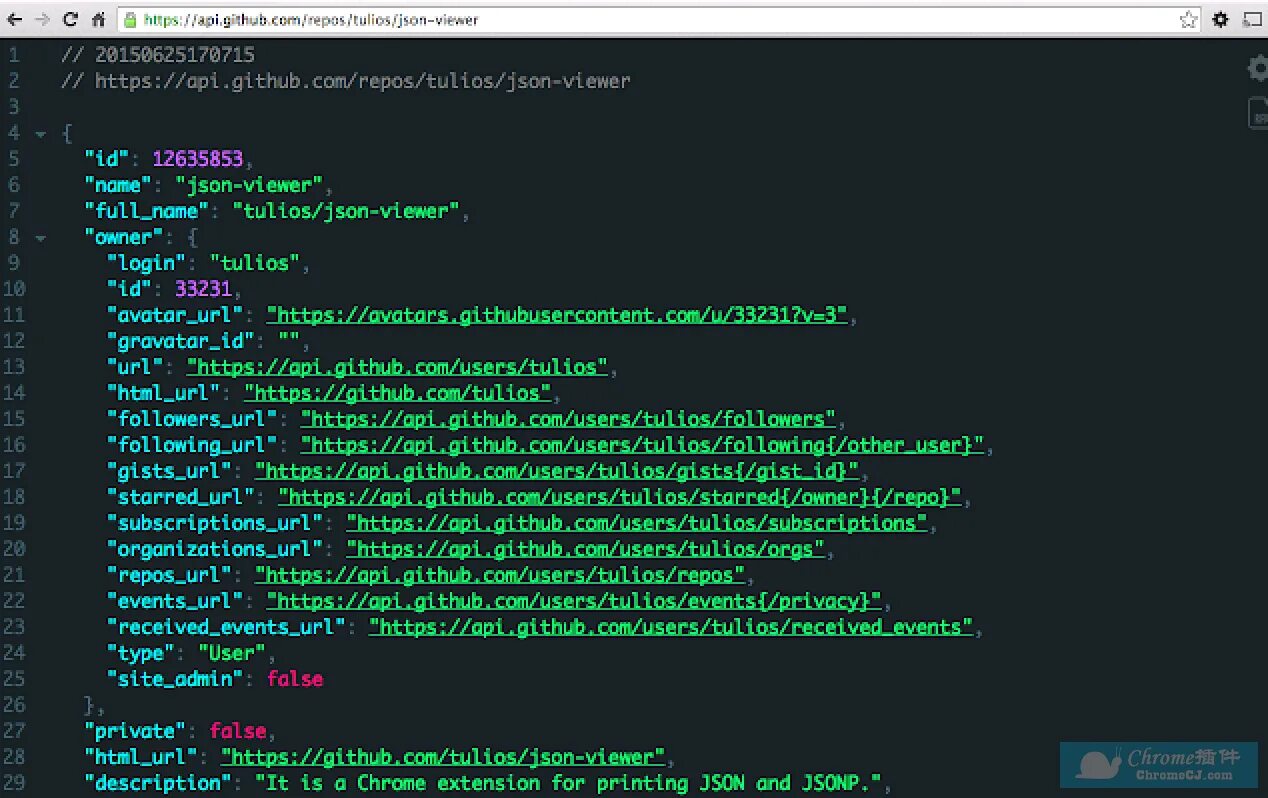Open the avatar_url link
Viewport: 1268px width, 798px height.
pyautogui.click(x=556, y=315)
